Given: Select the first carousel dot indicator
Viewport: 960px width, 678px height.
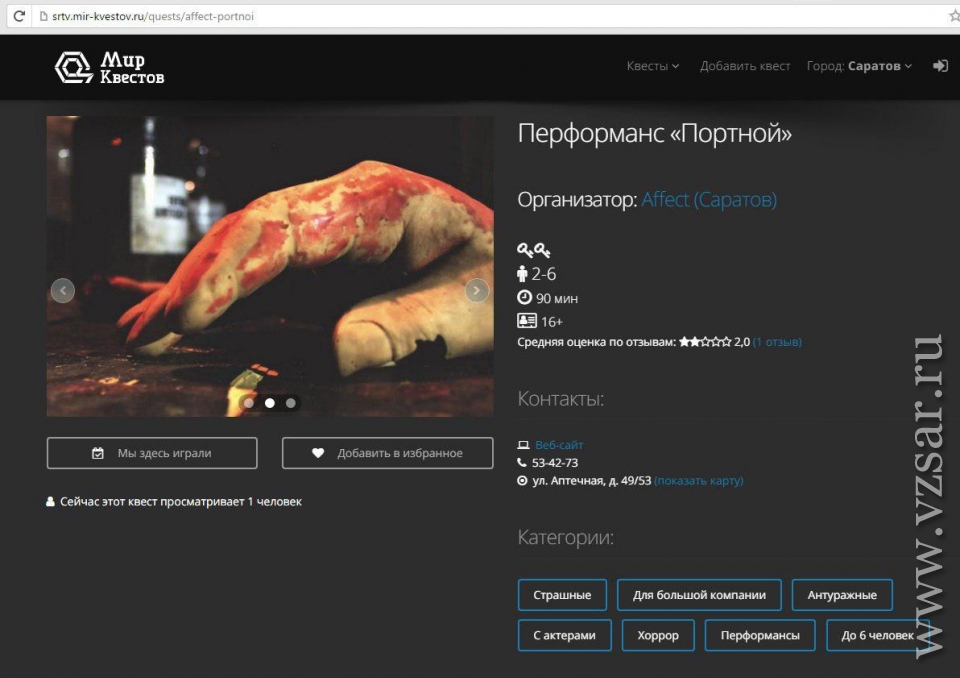Looking at the screenshot, I should click(x=249, y=403).
